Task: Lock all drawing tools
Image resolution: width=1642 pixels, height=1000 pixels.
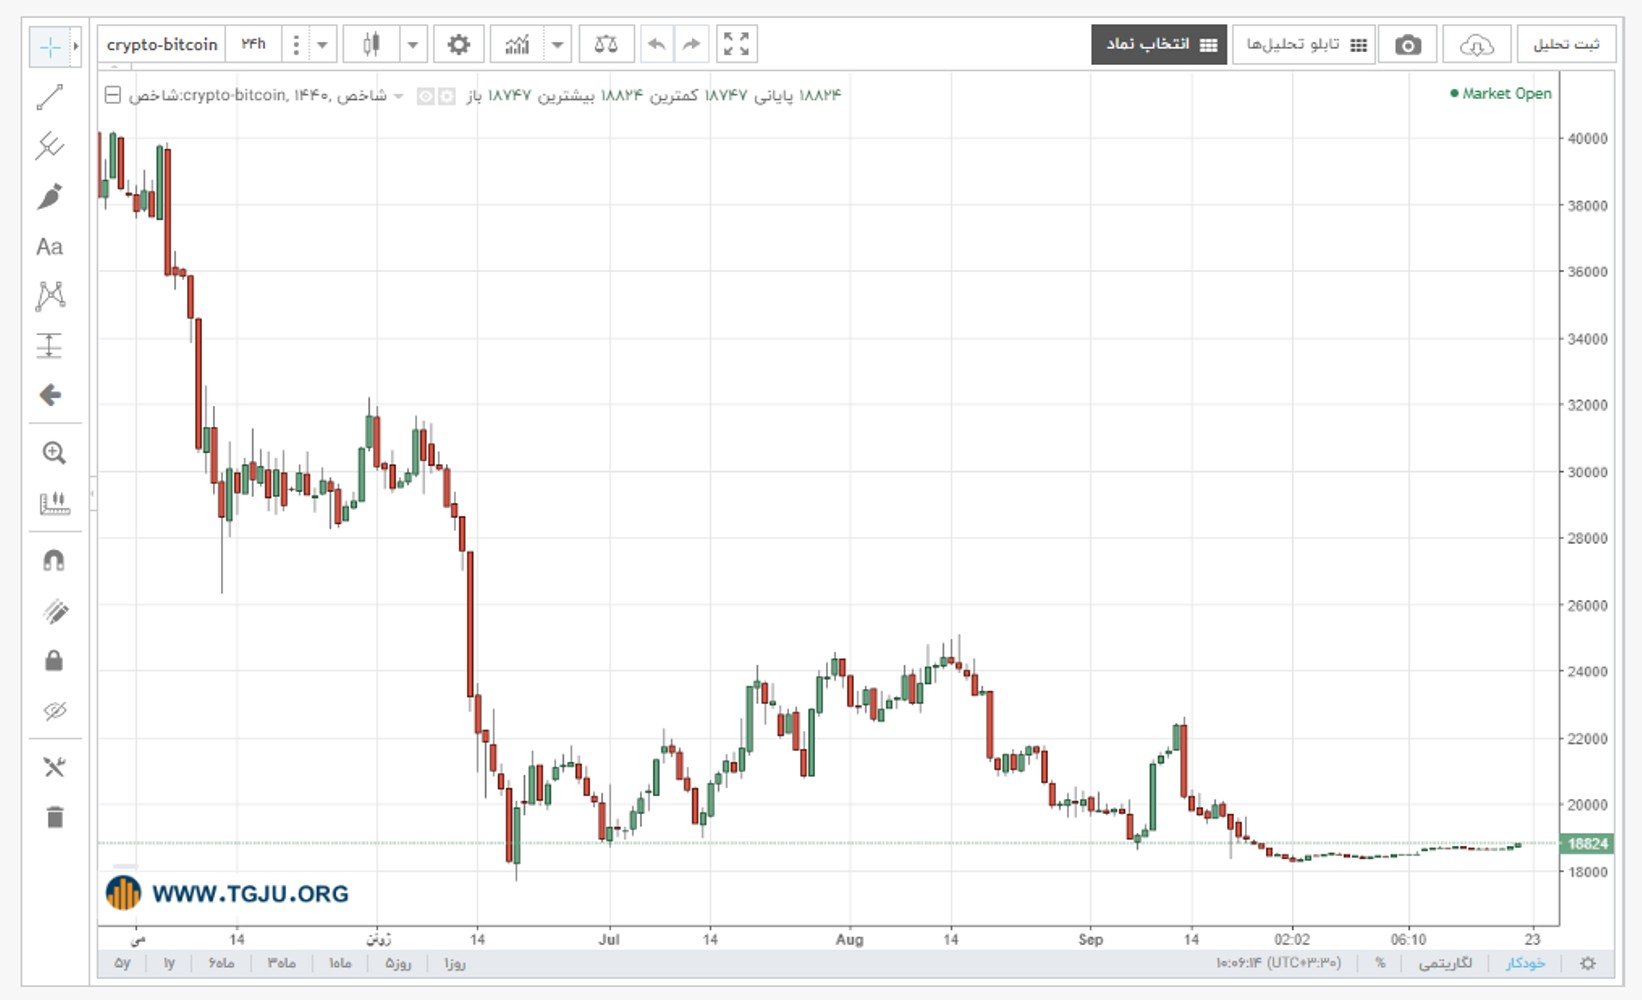Action: [54, 661]
